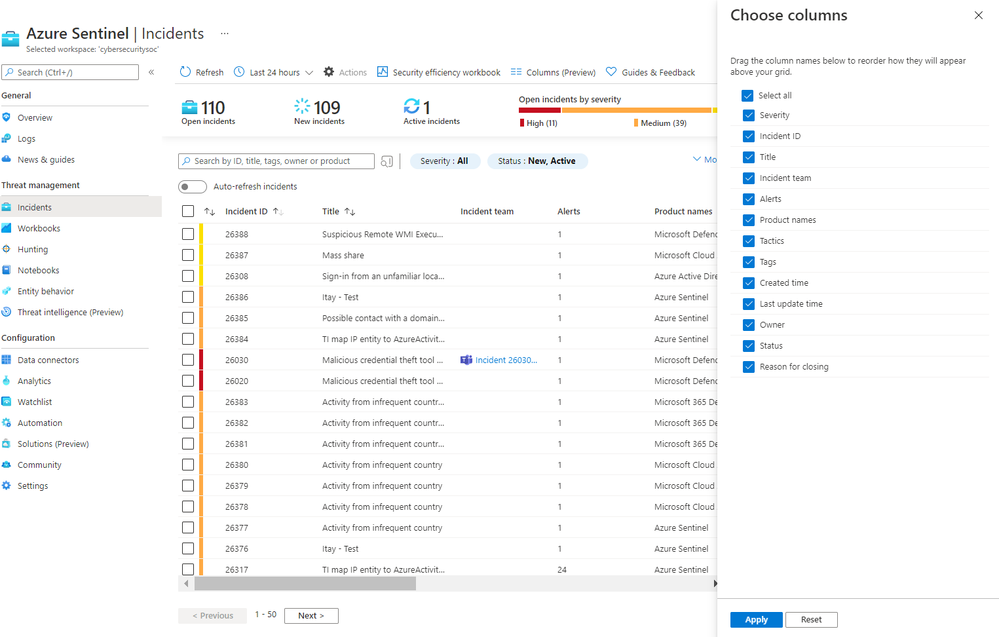Select the checkbox for incident 26030
Image resolution: width=999 pixels, height=637 pixels.
click(188, 360)
